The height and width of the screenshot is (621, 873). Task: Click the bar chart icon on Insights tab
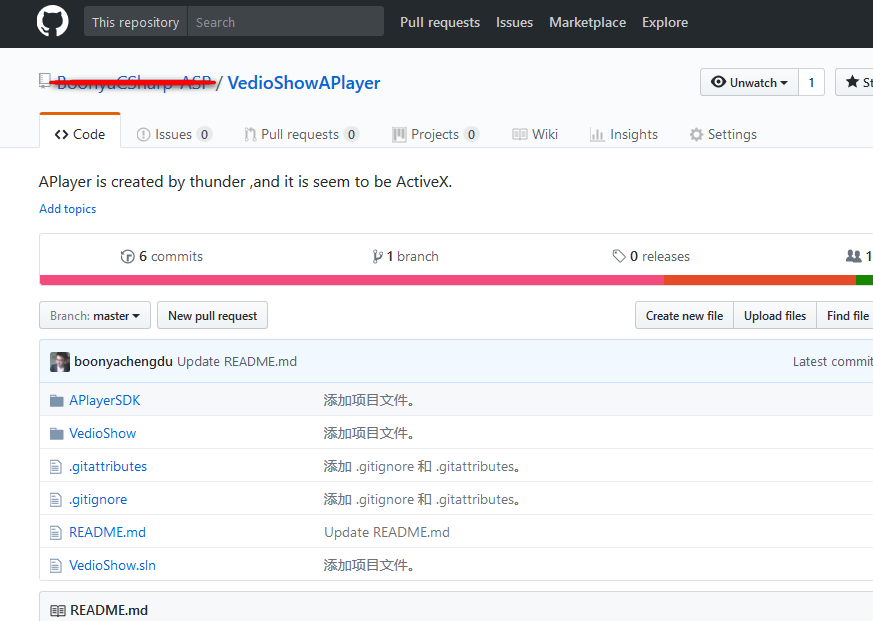click(x=597, y=134)
